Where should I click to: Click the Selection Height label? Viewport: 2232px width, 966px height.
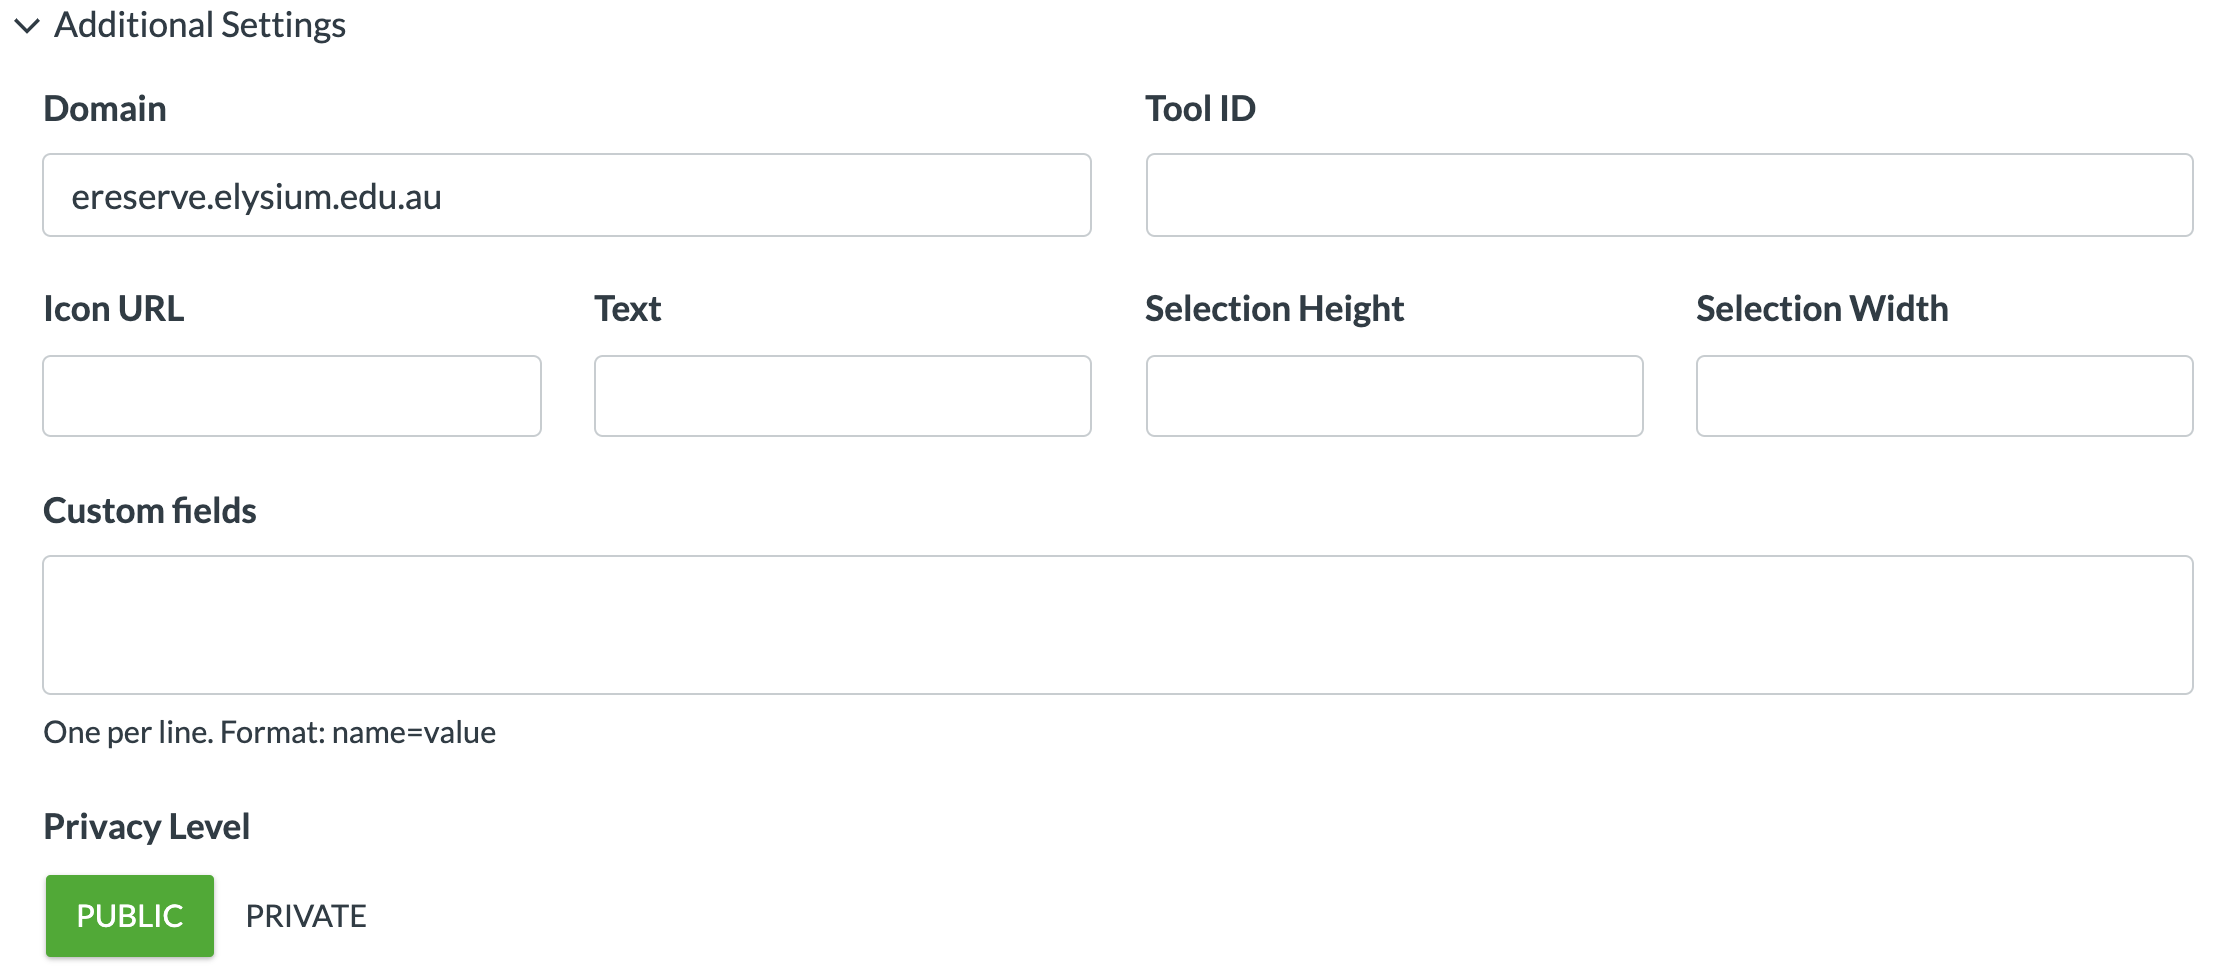click(1273, 309)
